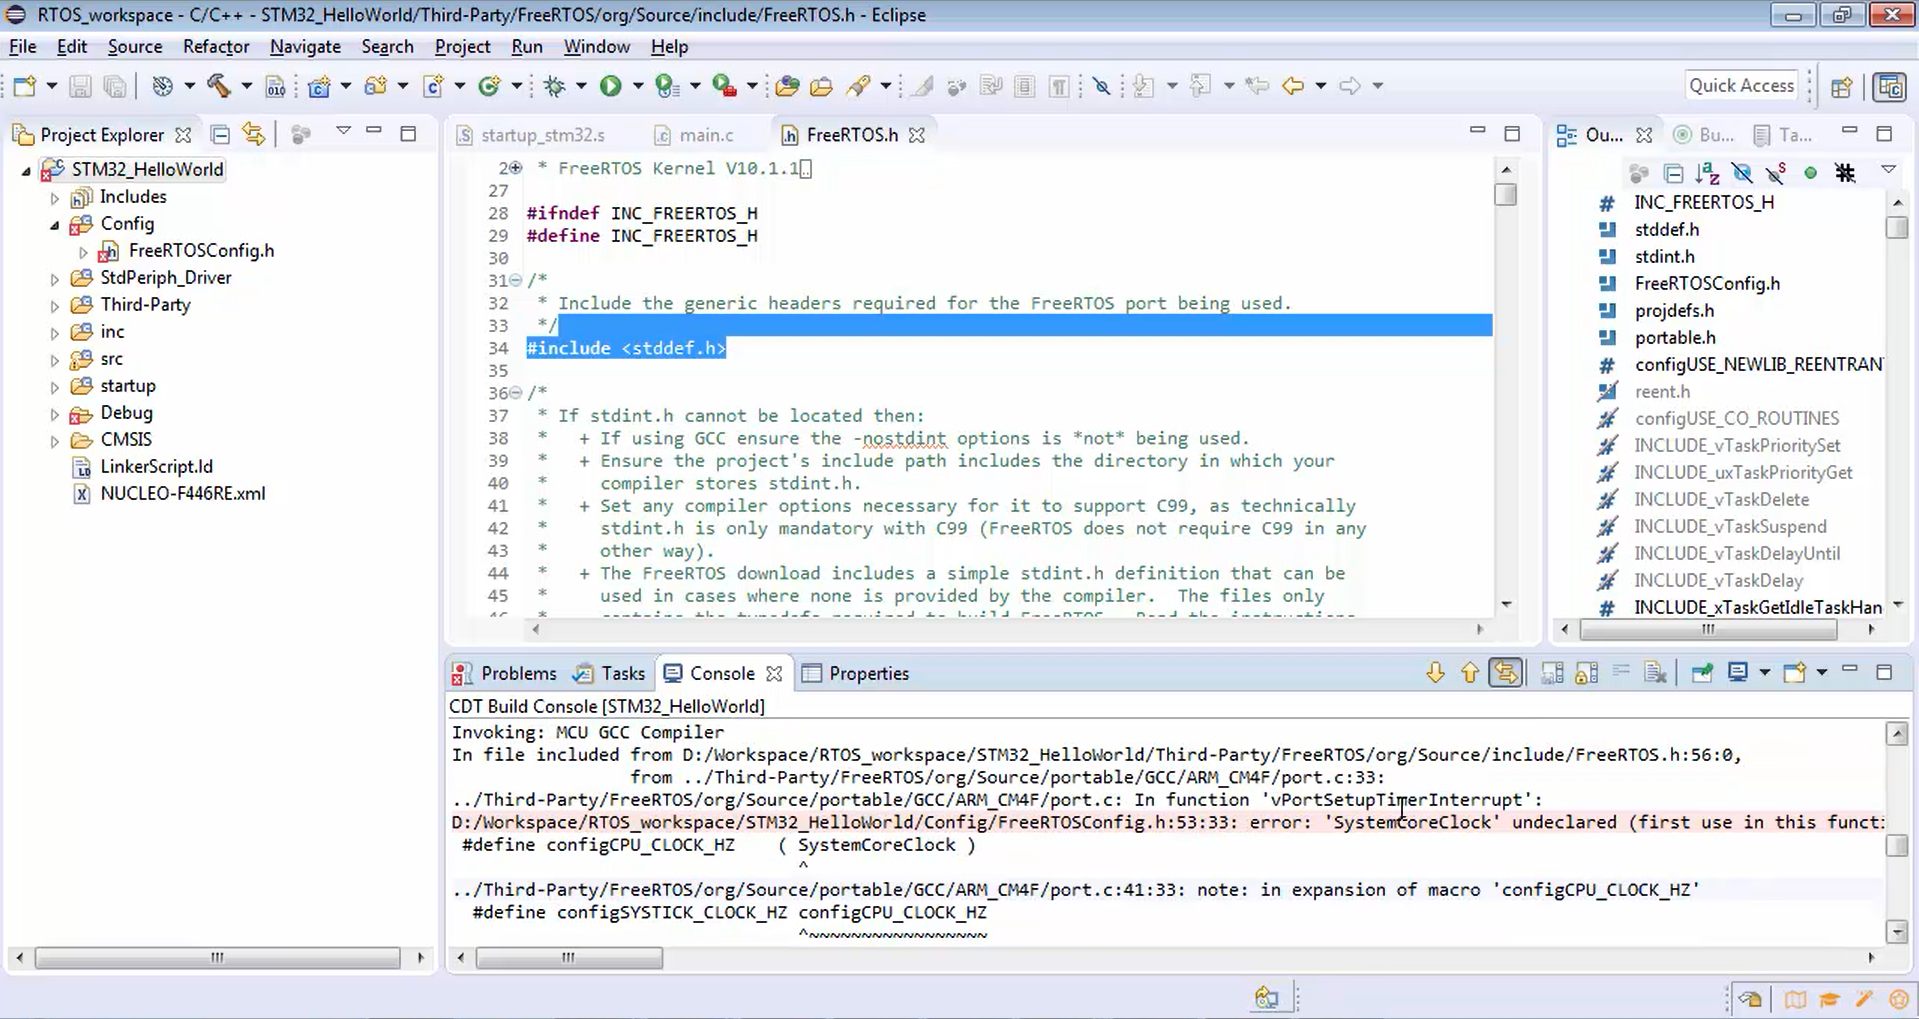This screenshot has height=1019, width=1919.
Task: Toggle Hide Fields in Outline toolbar
Action: click(x=1742, y=173)
